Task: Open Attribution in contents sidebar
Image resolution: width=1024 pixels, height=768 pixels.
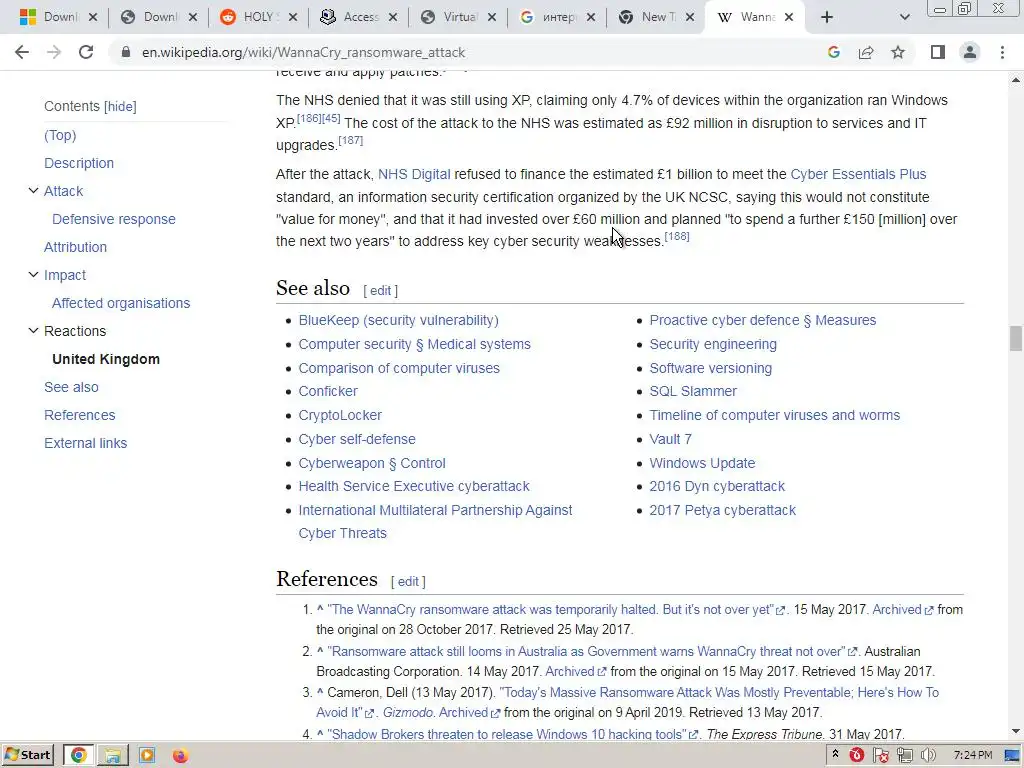Action: [75, 248]
